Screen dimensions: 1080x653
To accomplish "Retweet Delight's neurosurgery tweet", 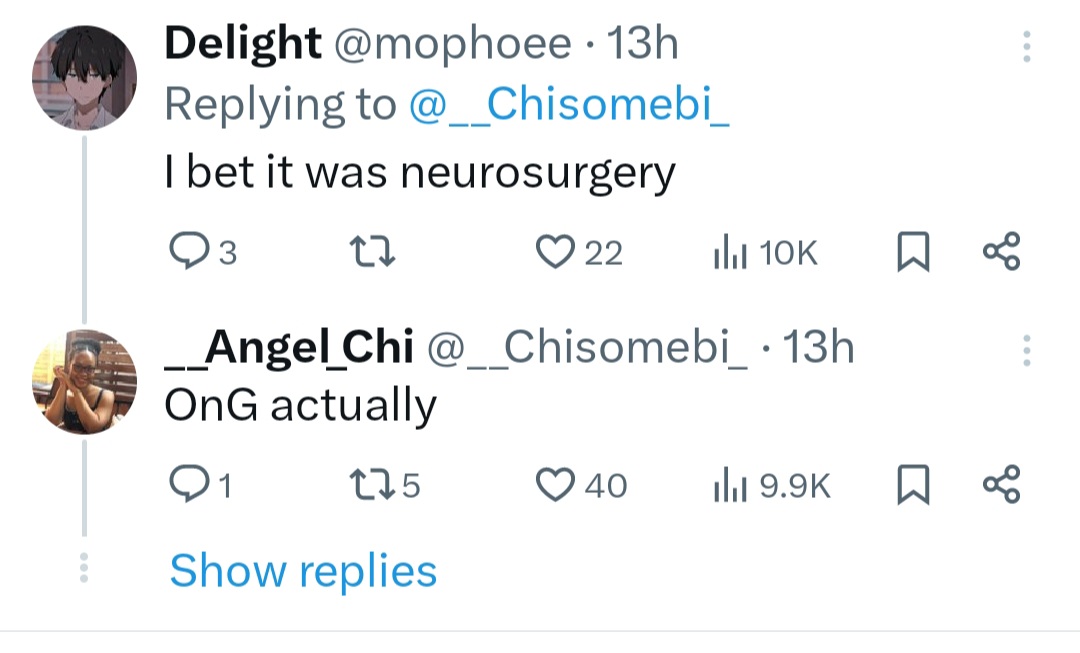I will pos(378,253).
